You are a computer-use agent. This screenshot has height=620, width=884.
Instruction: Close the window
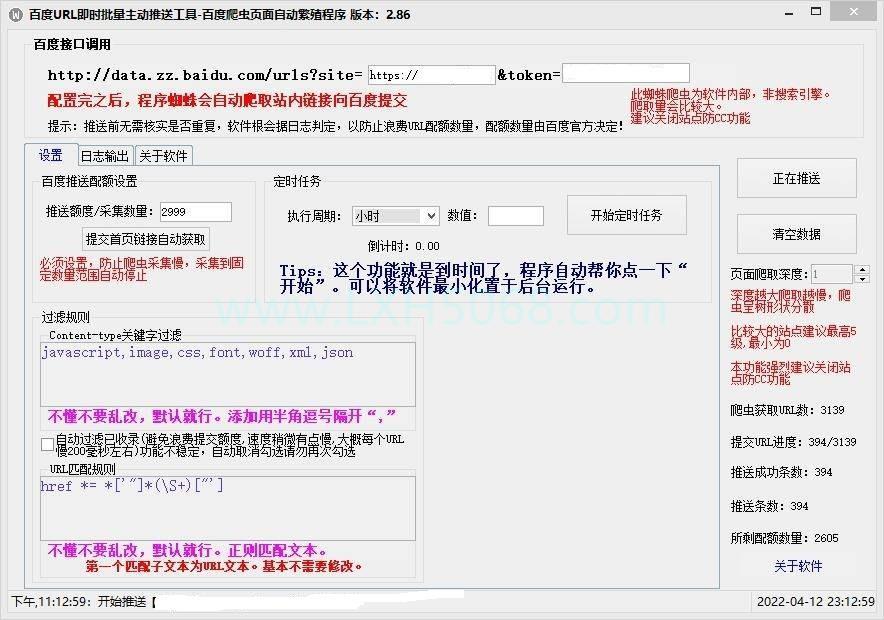854,12
